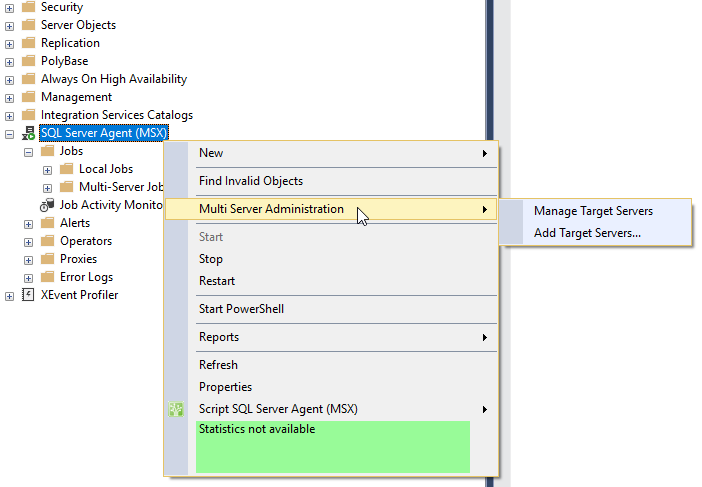Screen dimensions: 702x487
Task: Open the New submenu arrow
Action: 484,154
